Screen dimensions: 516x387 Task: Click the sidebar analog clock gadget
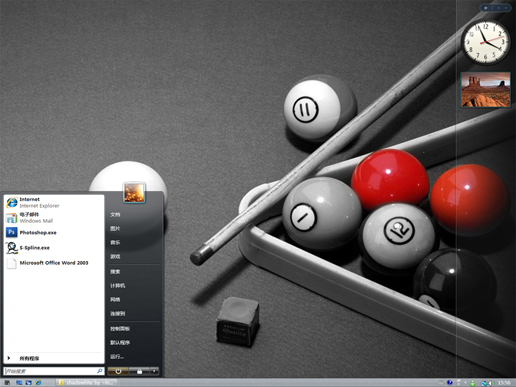pyautogui.click(x=486, y=42)
